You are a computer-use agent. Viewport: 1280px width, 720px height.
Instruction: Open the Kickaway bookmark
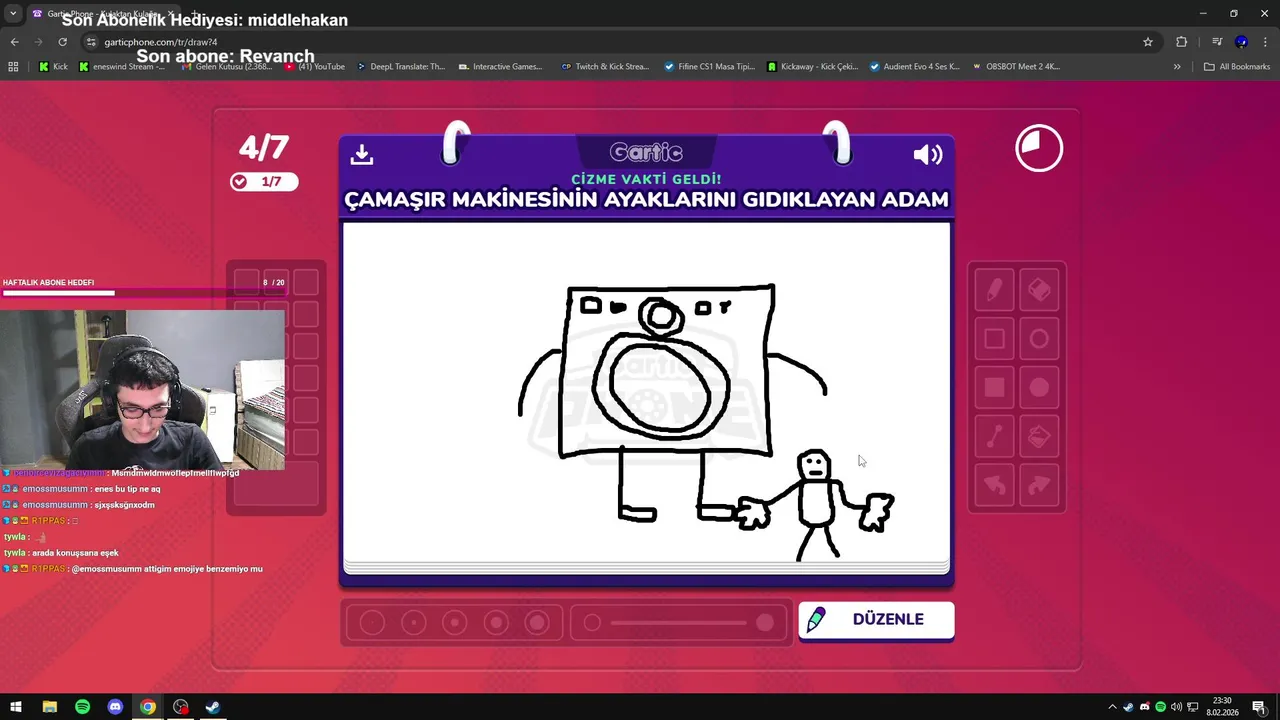(x=812, y=67)
